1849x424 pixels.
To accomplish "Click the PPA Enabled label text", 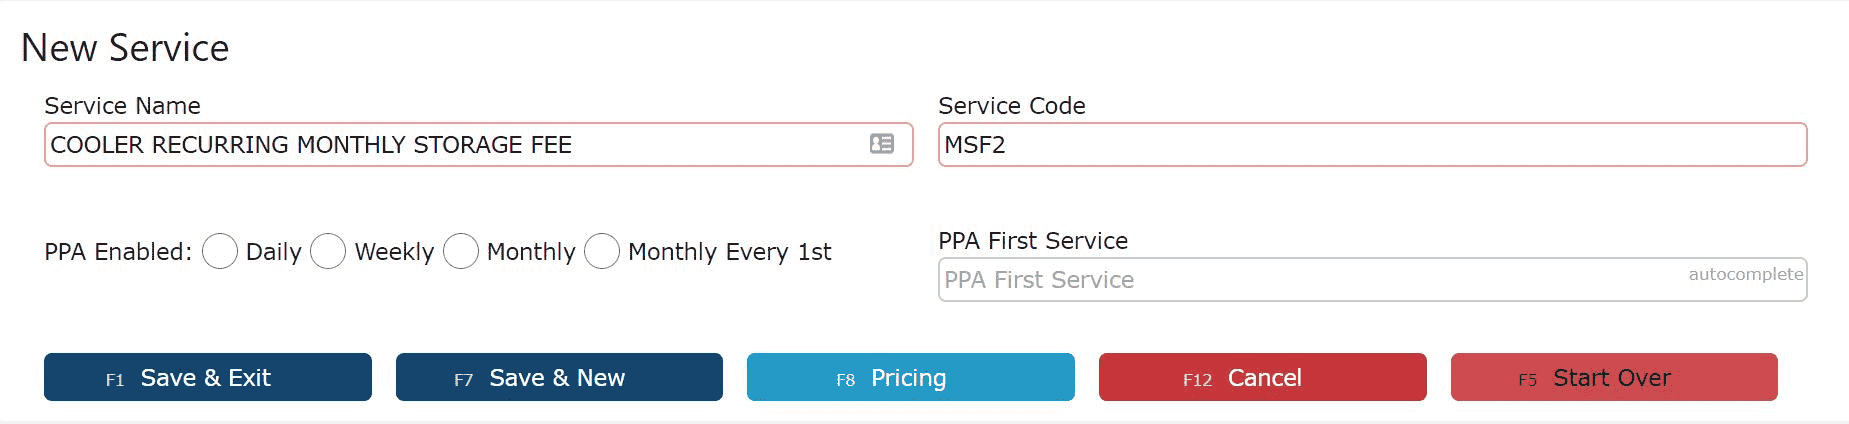I will 118,252.
